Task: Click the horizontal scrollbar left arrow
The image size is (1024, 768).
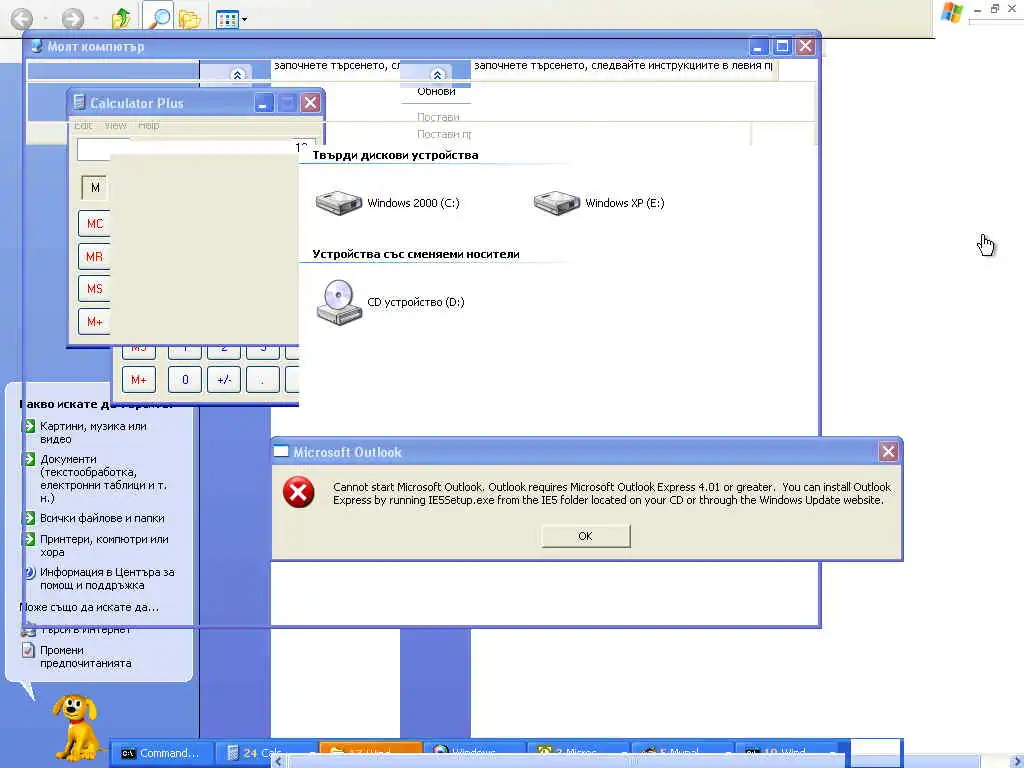Action: (279, 761)
